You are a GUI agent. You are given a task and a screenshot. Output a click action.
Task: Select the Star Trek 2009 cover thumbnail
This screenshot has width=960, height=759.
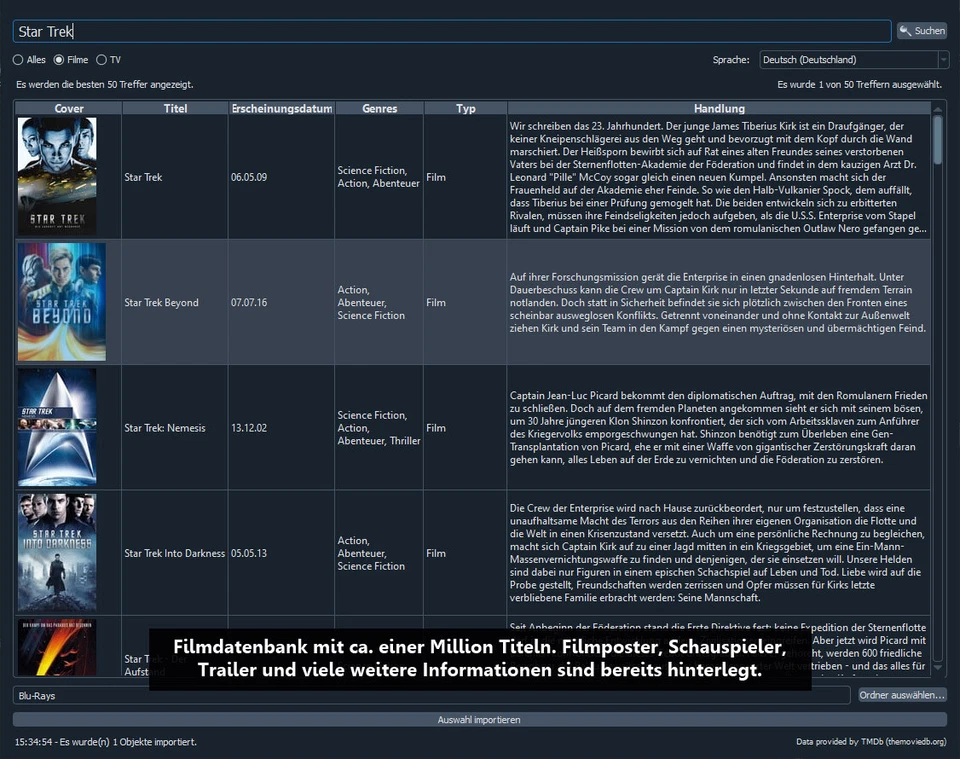coord(57,176)
